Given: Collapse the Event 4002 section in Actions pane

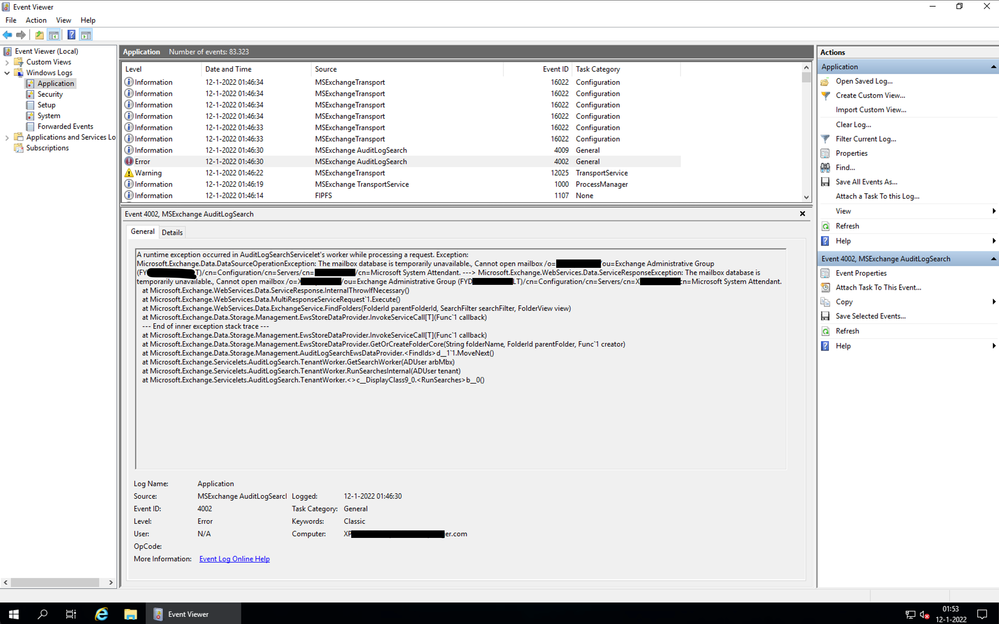Looking at the screenshot, I should pos(993,259).
